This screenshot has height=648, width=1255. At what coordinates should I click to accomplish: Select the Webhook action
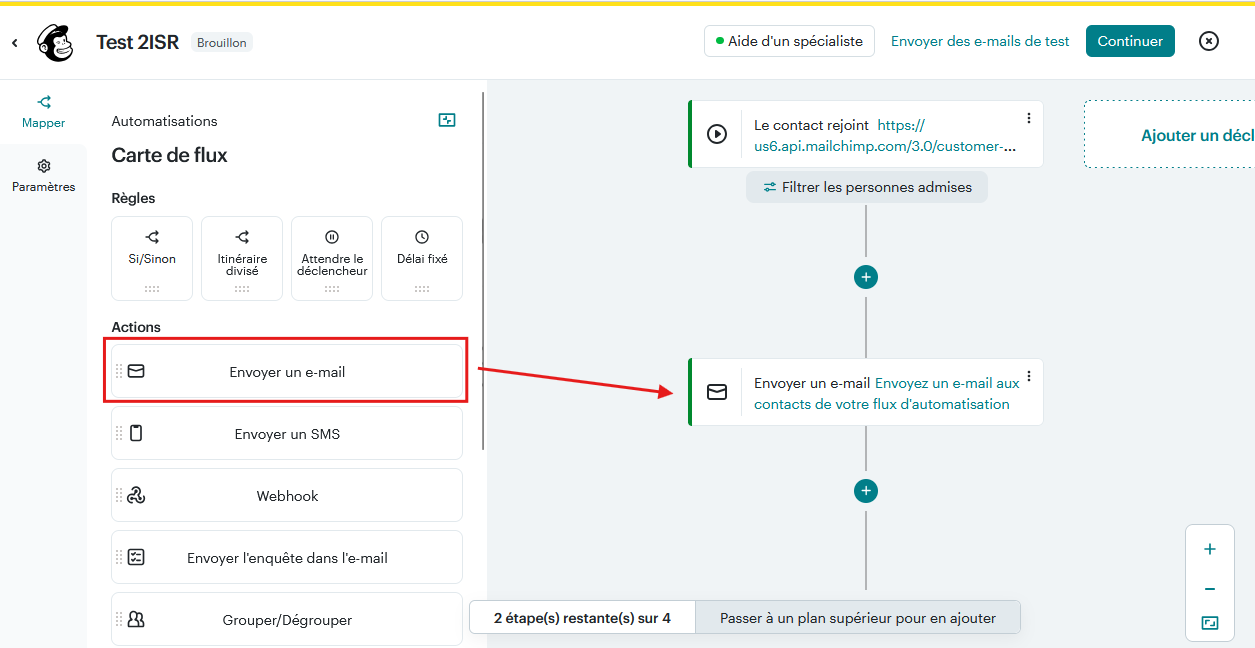(287, 496)
